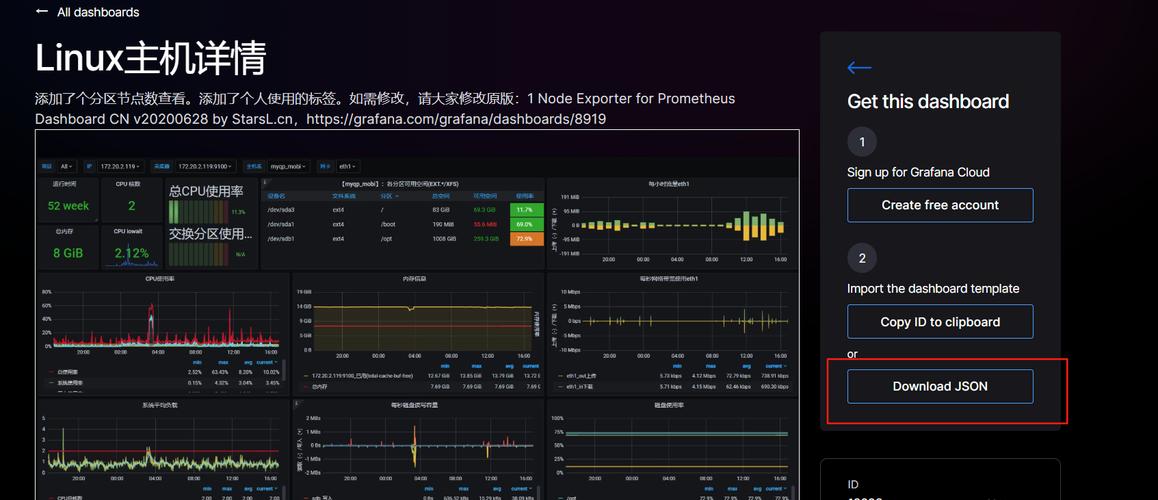1158x500 pixels.
Task: Click the Download JSON button
Action: pyautogui.click(x=940, y=386)
